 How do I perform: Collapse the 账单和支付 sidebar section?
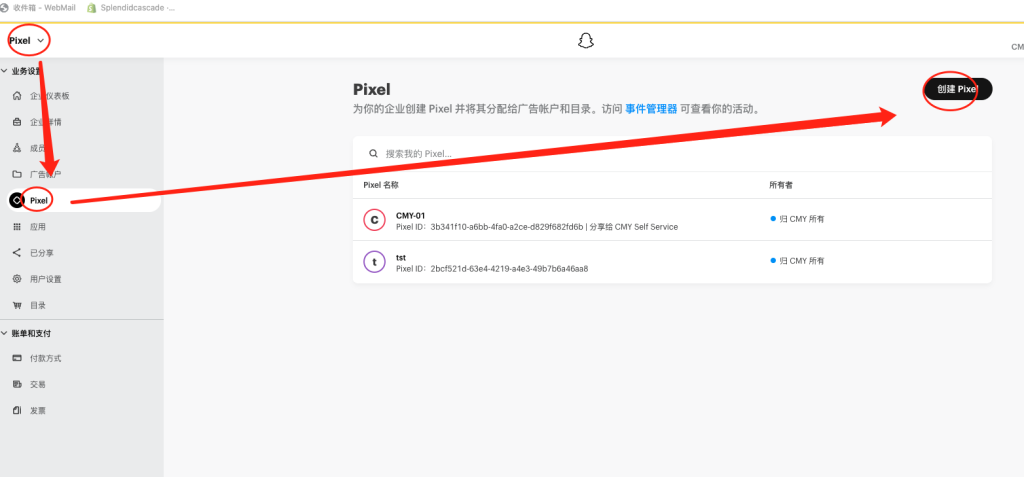(4, 333)
